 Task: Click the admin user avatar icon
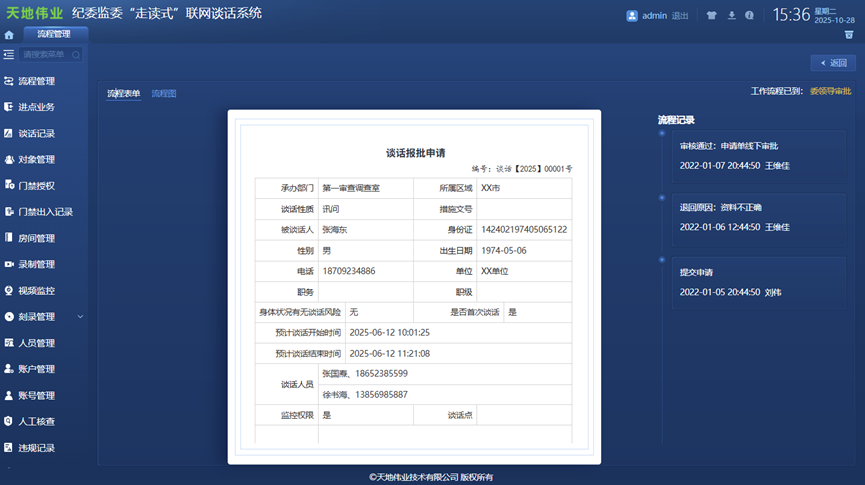point(632,16)
